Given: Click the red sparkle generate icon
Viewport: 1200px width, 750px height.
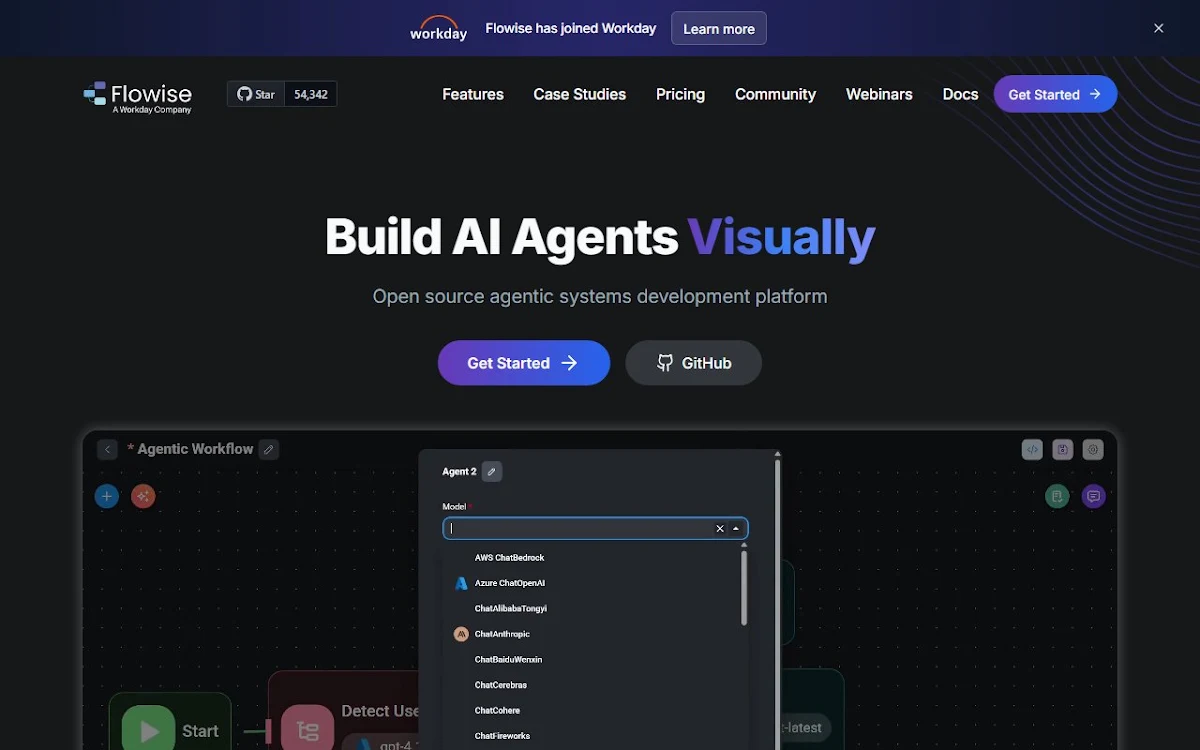Looking at the screenshot, I should pos(143,496).
